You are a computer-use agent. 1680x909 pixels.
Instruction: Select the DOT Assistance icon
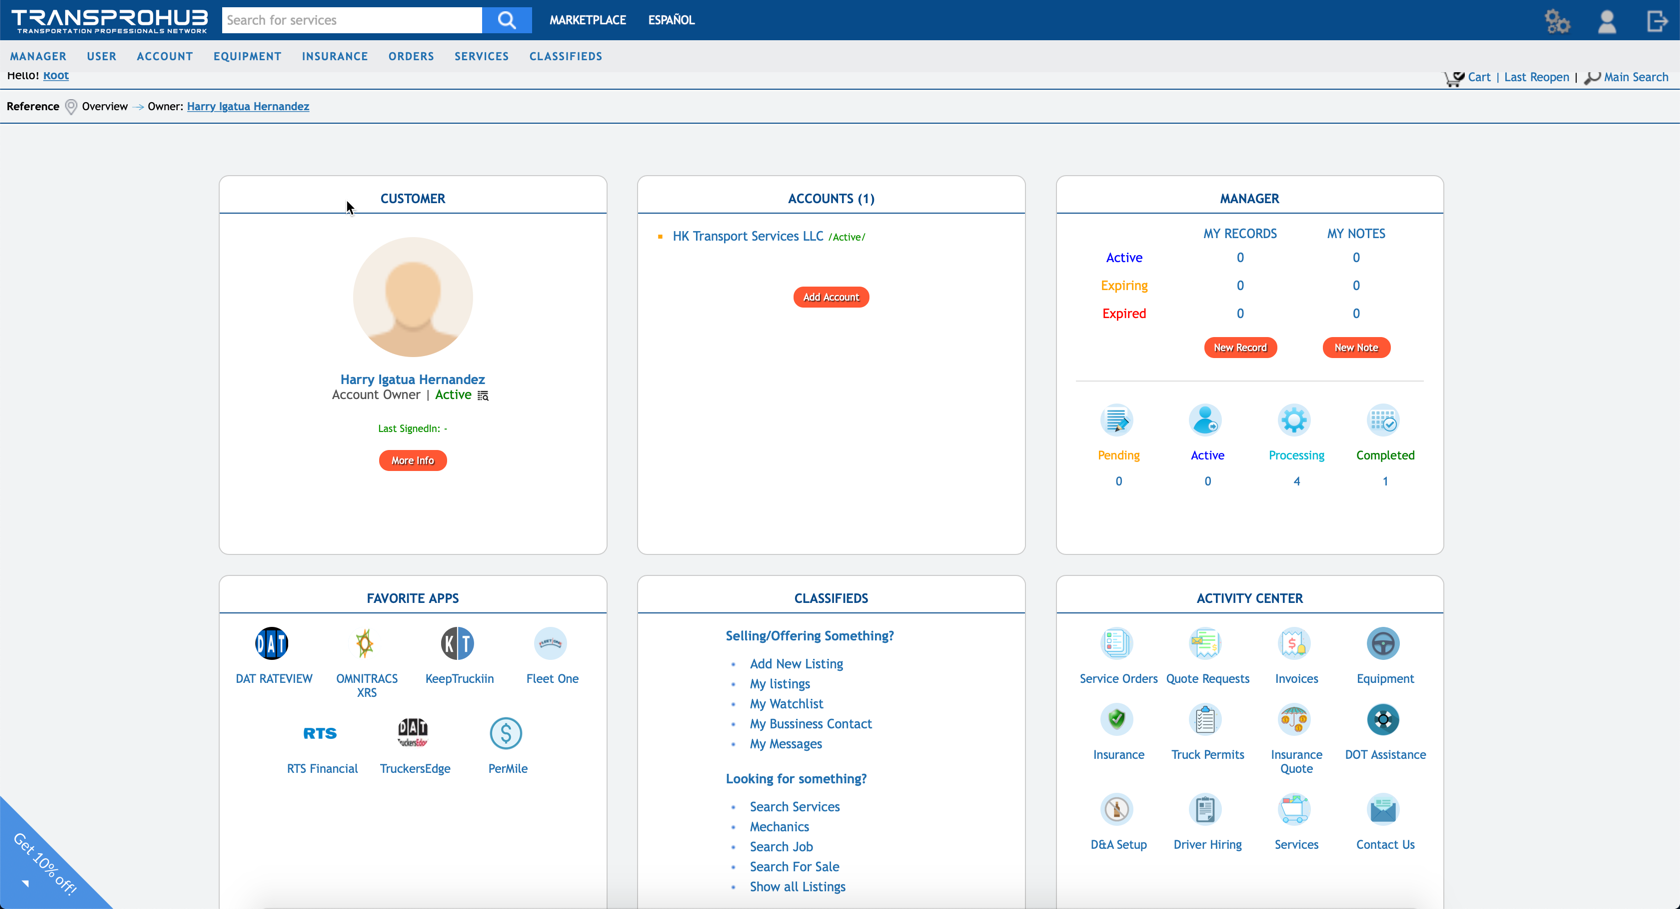click(1383, 720)
